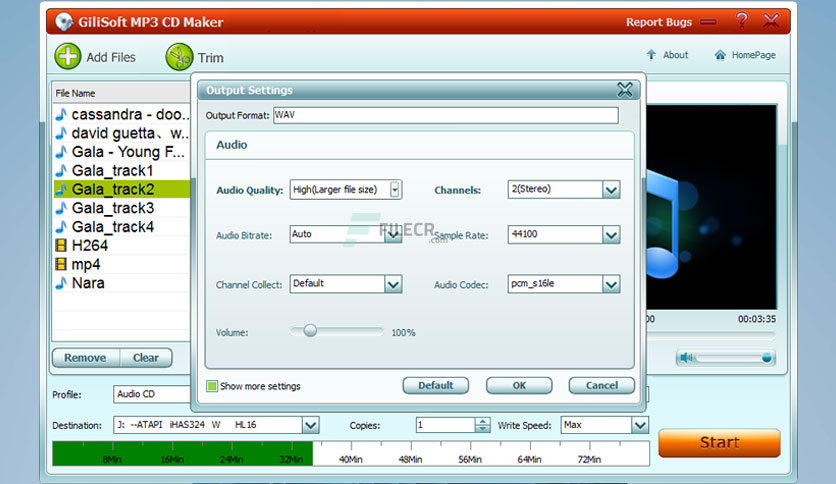The image size is (836, 484).
Task: Mute using the preview speaker icon
Action: coord(686,357)
